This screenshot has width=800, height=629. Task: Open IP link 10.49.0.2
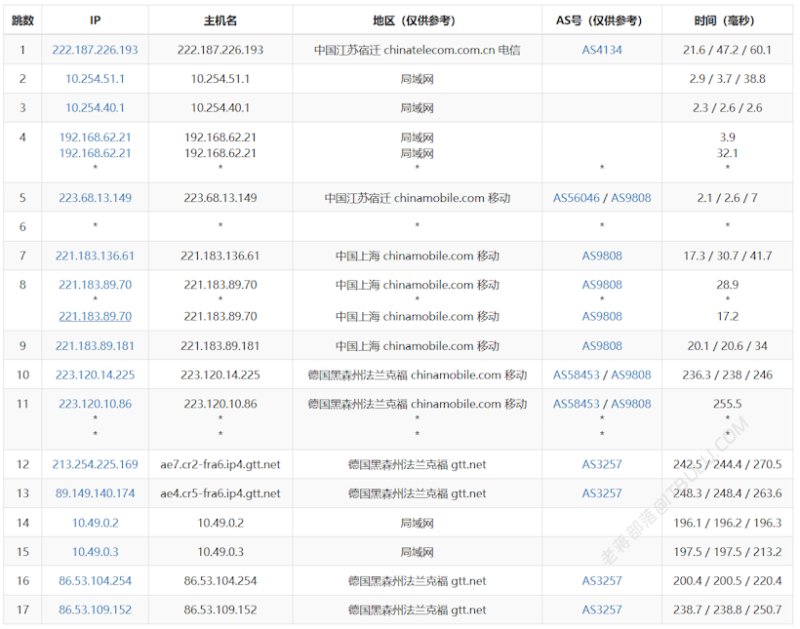95,523
